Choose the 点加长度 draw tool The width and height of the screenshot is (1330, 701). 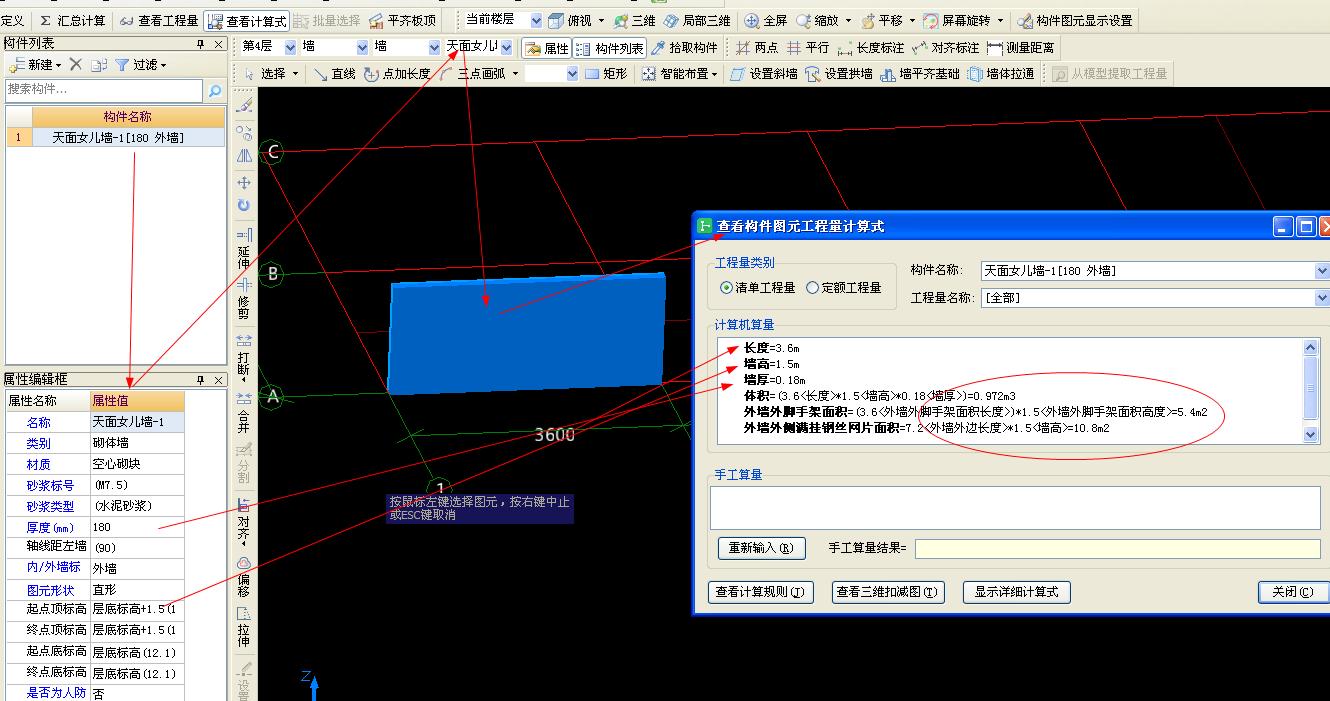click(x=397, y=74)
